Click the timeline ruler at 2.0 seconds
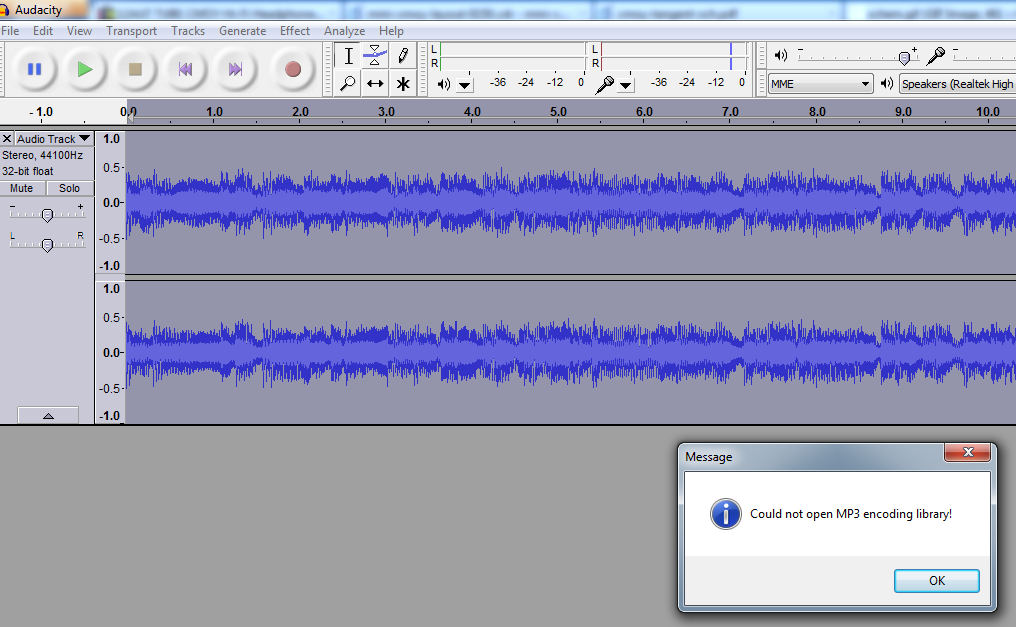1016x627 pixels. [x=300, y=112]
